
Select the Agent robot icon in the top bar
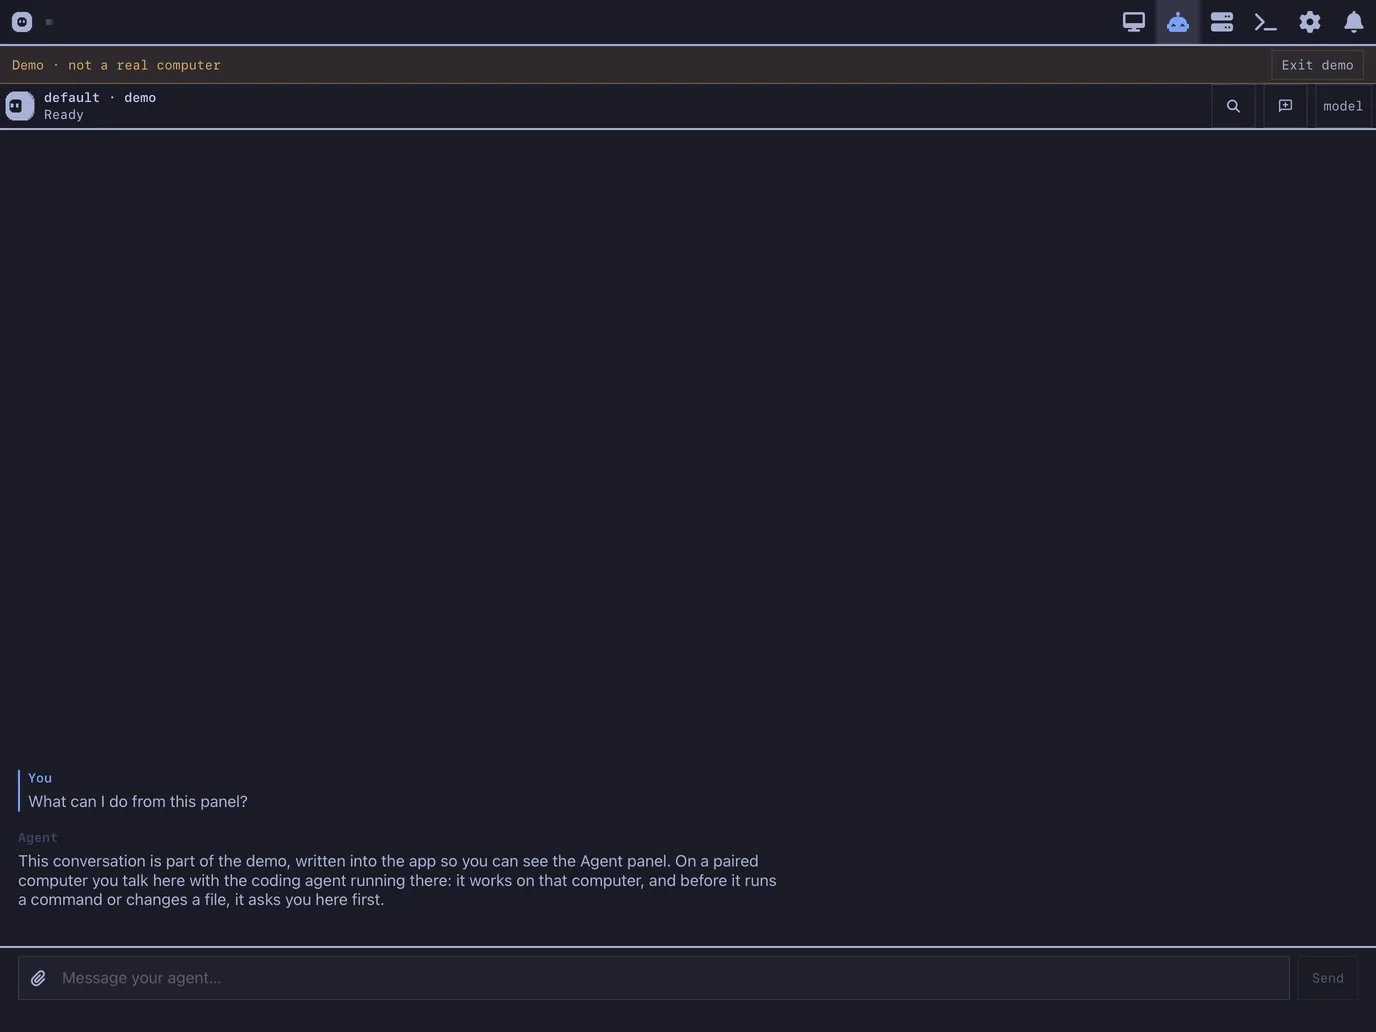coord(1178,22)
